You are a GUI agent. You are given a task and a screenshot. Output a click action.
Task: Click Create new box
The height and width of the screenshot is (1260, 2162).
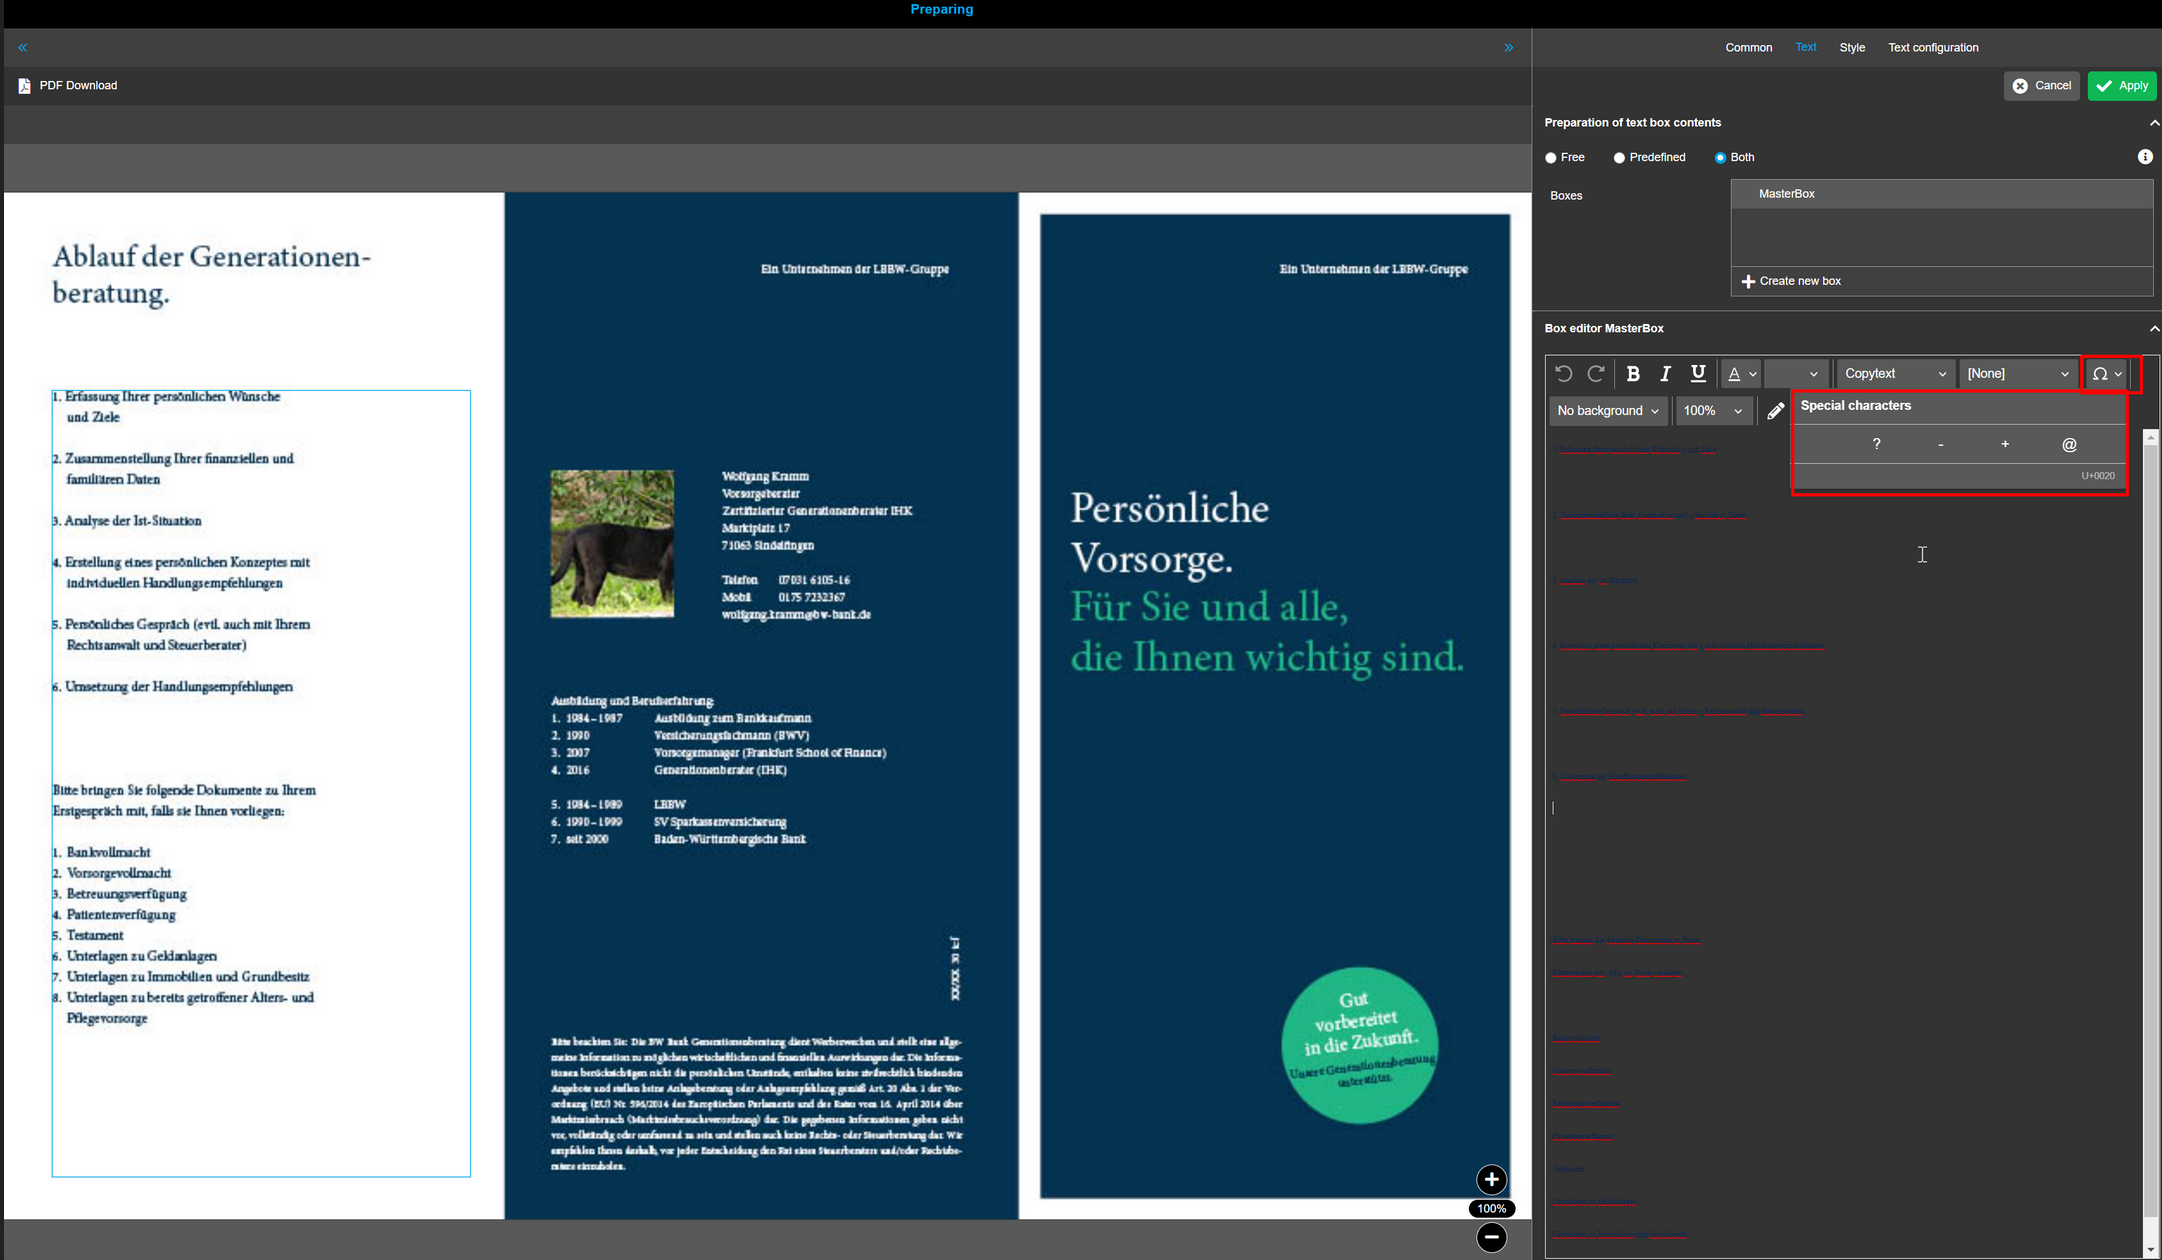(1791, 281)
